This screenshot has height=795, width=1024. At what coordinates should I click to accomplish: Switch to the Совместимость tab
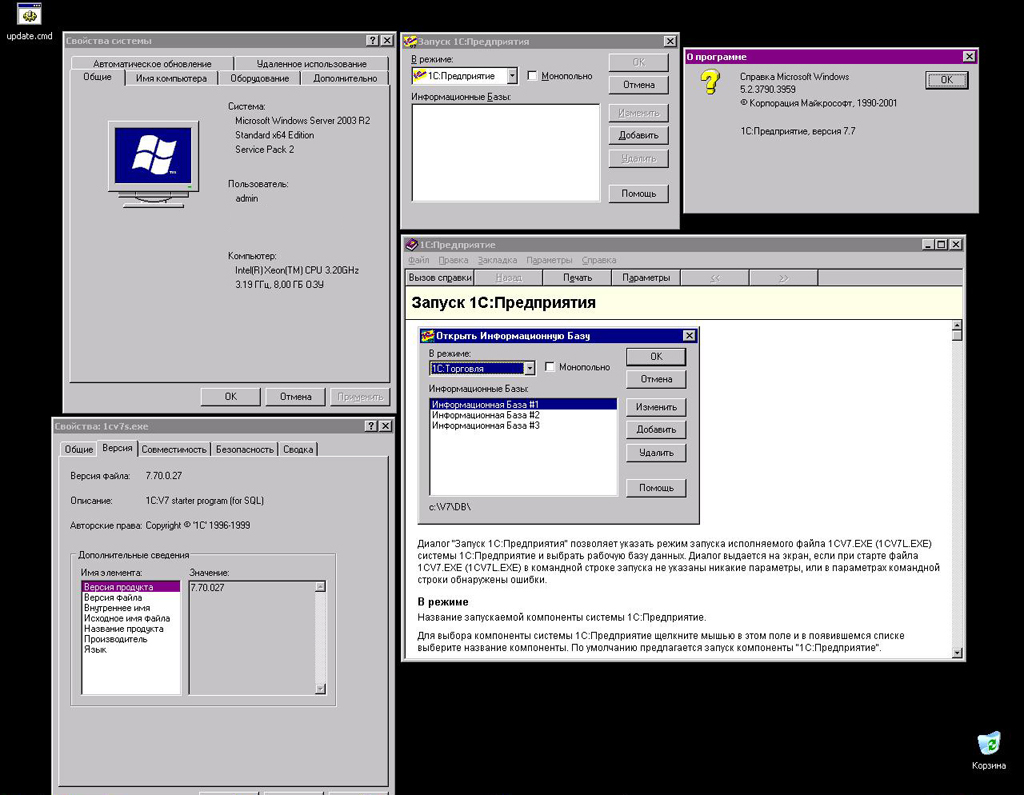click(x=174, y=449)
